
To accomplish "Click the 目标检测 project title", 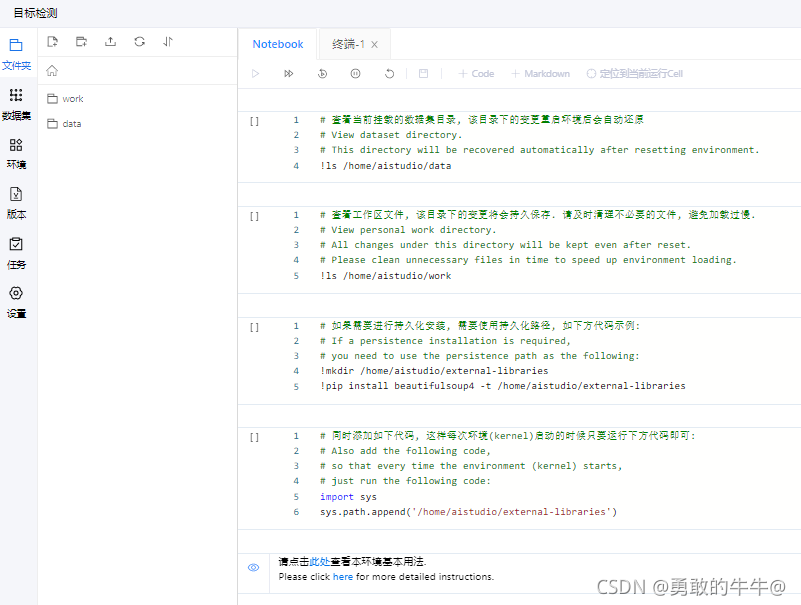I will pos(35,13).
